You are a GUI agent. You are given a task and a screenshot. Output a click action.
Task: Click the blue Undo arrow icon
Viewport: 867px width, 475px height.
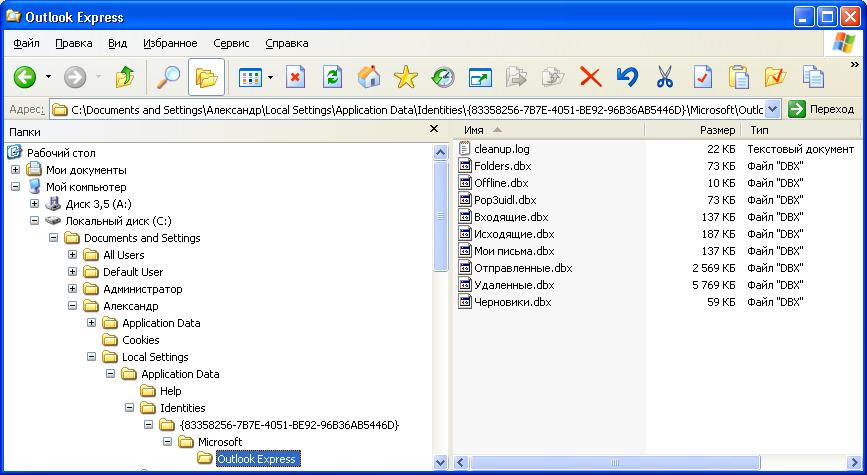(627, 77)
